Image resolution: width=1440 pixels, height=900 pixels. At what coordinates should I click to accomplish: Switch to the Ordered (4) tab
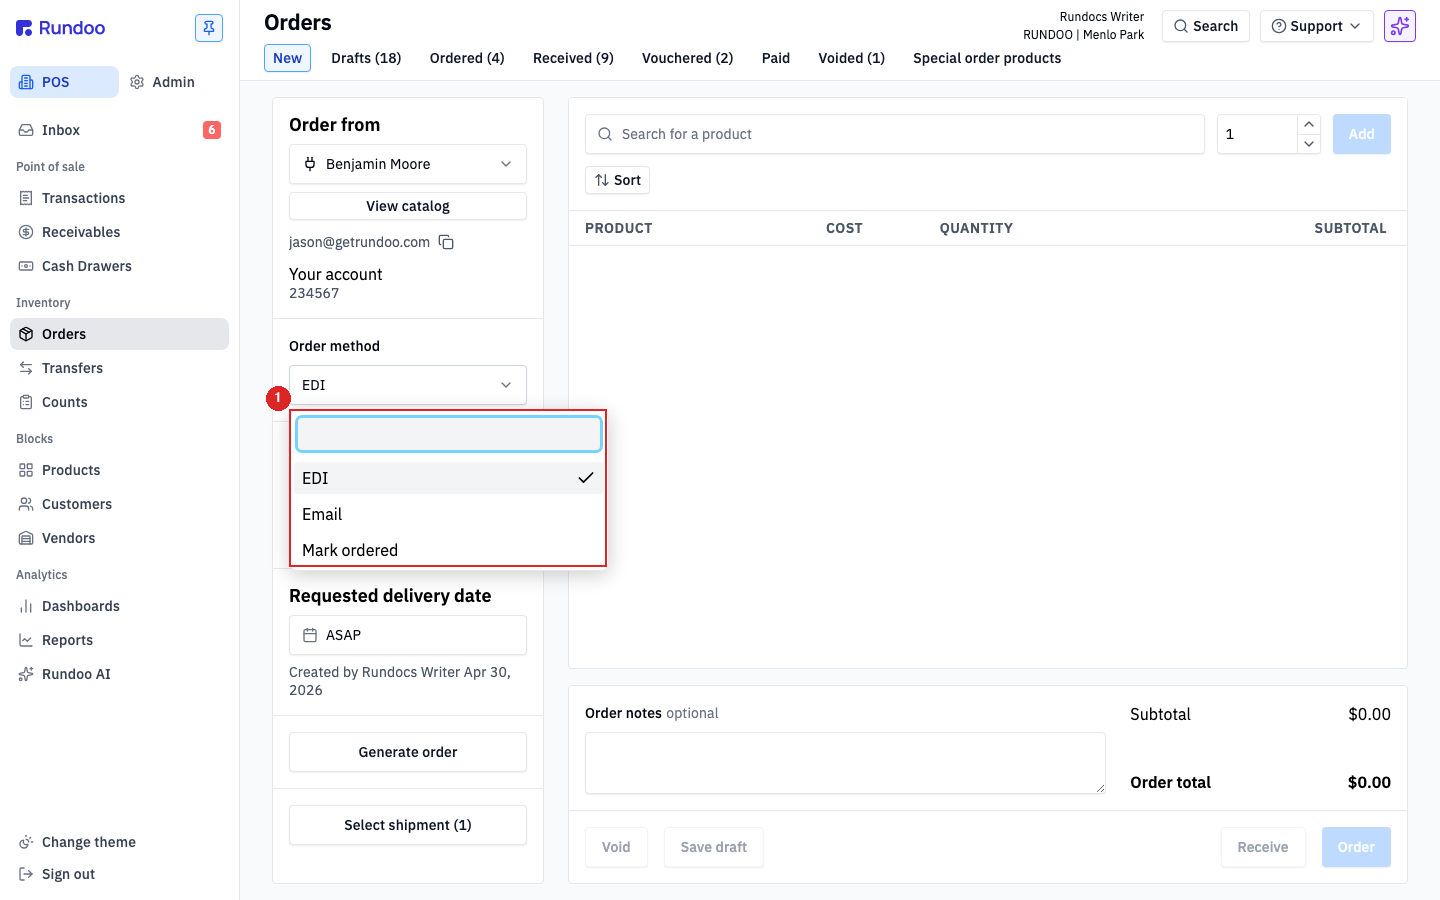click(x=467, y=58)
